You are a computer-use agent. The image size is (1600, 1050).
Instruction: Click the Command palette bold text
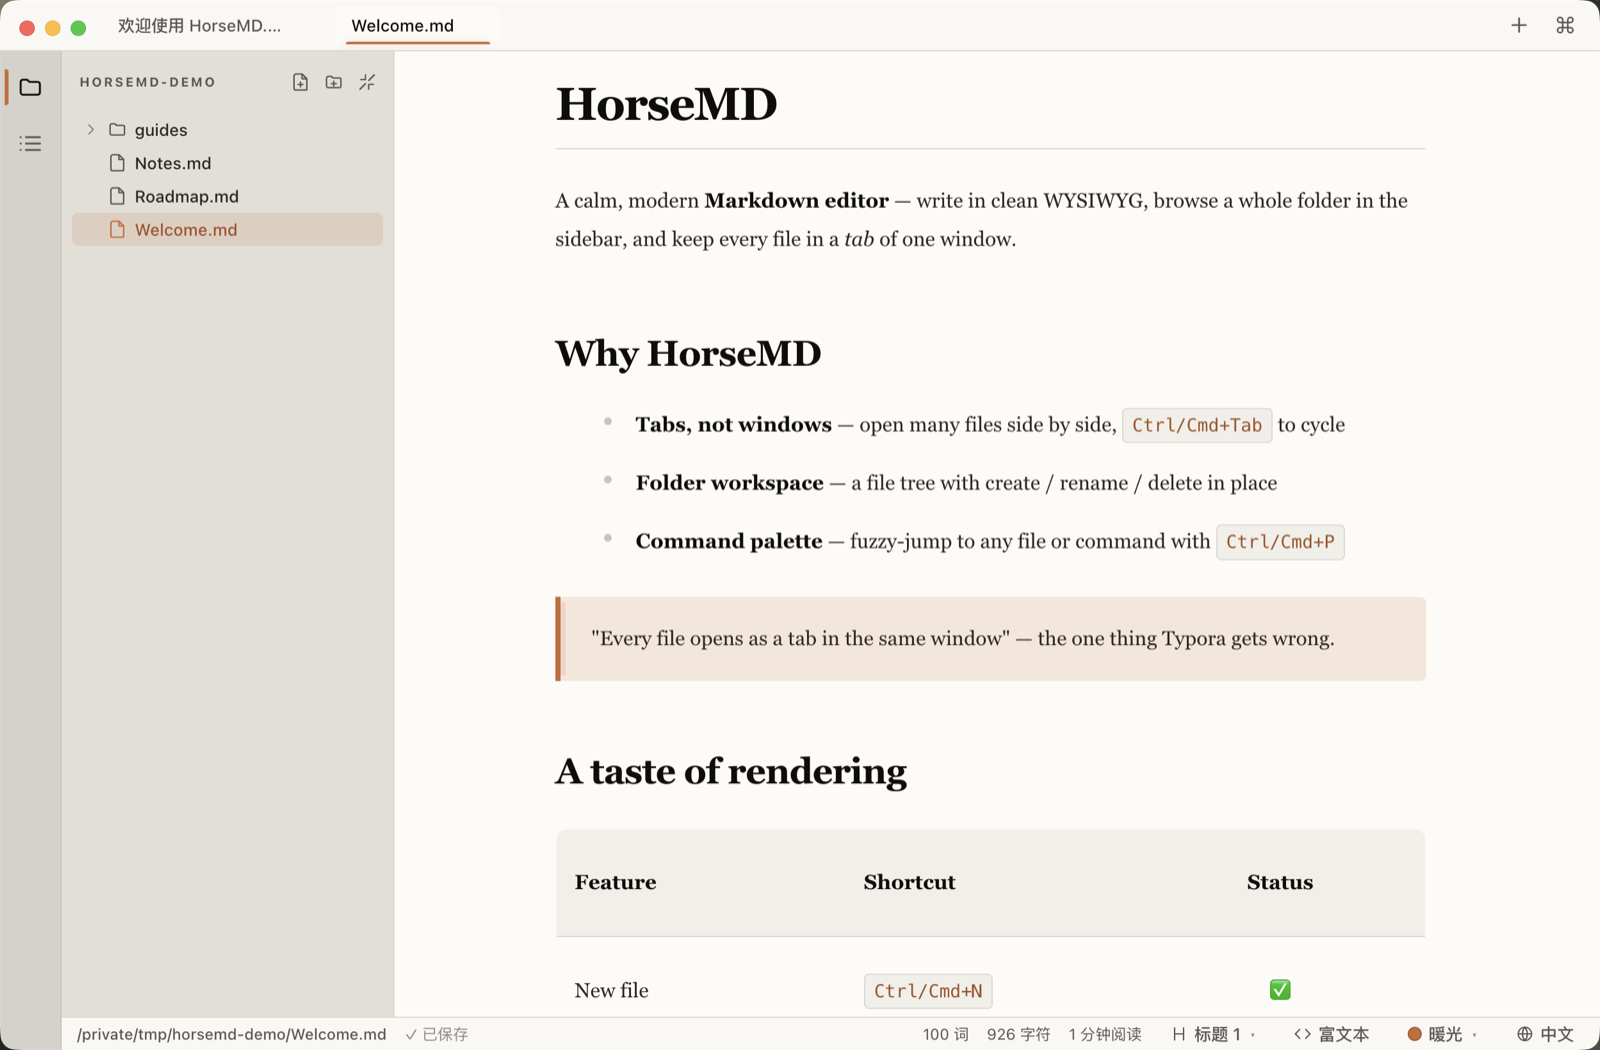tap(729, 541)
